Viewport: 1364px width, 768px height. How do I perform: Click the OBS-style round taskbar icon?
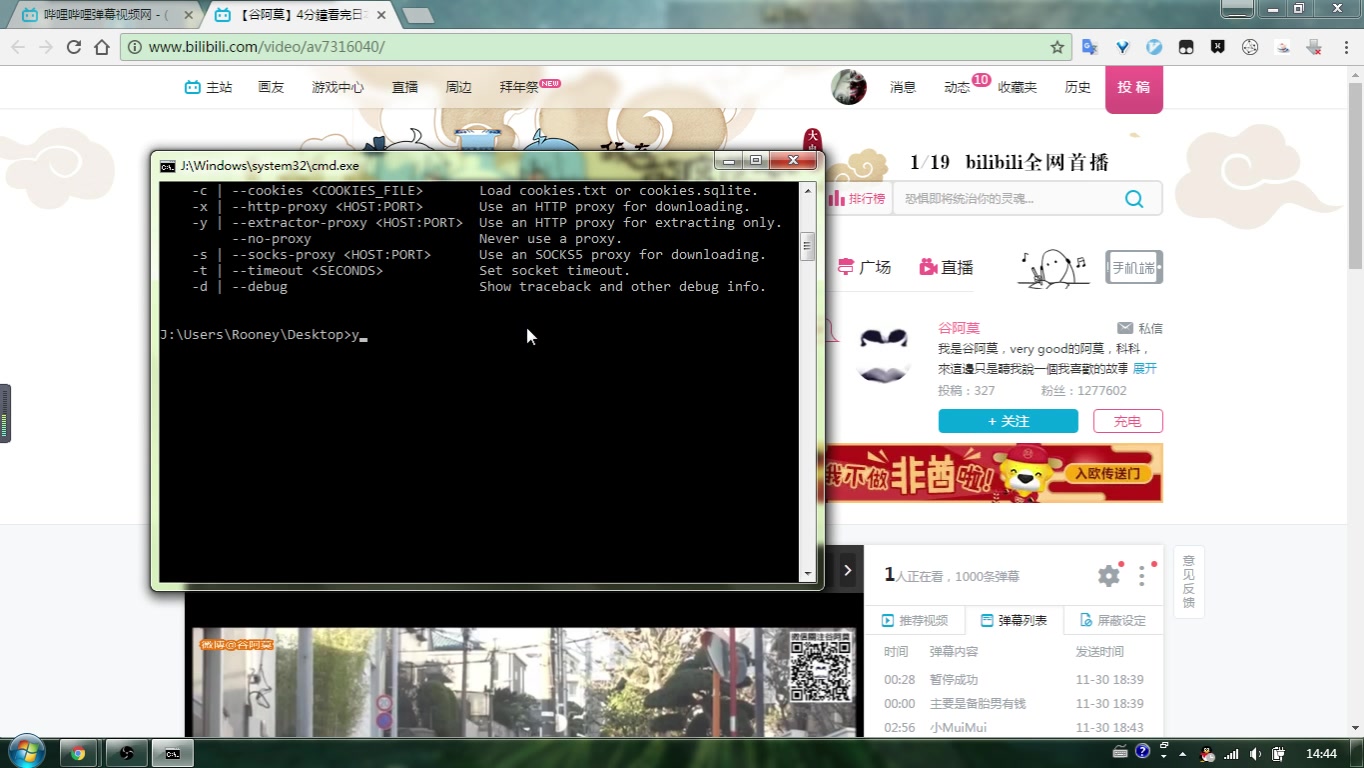click(x=126, y=753)
